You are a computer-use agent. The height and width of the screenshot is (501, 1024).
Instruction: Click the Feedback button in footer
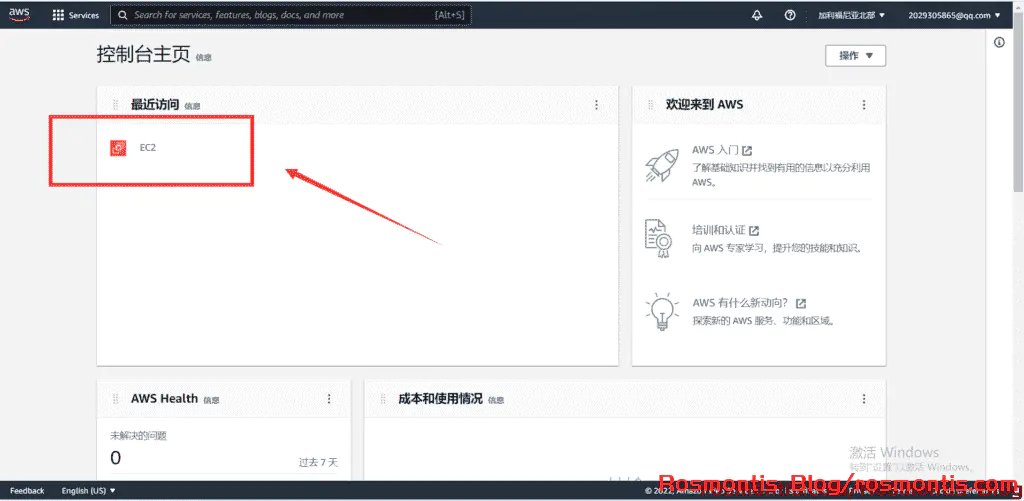[x=27, y=491]
